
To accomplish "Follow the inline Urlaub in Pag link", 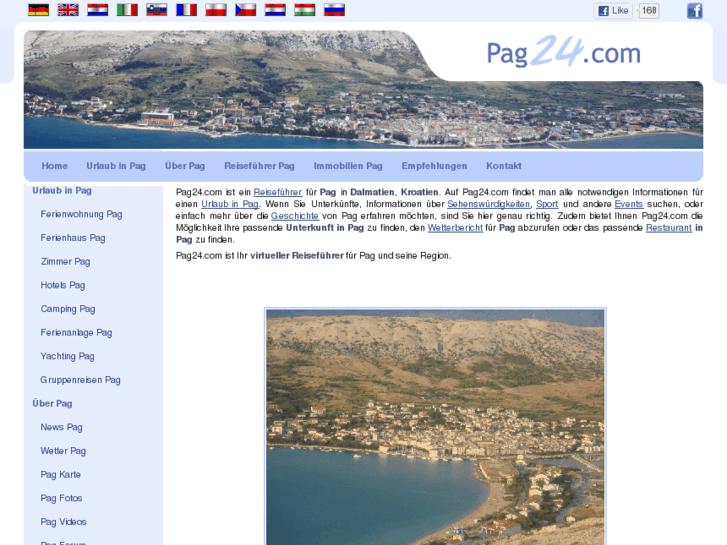I will [230, 204].
